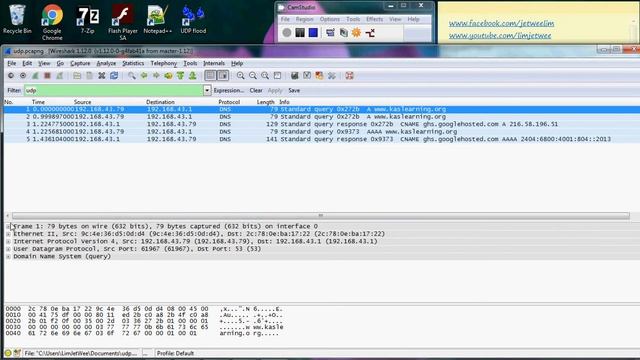
Task: Open CamStudio Region menu
Action: pyautogui.click(x=304, y=19)
